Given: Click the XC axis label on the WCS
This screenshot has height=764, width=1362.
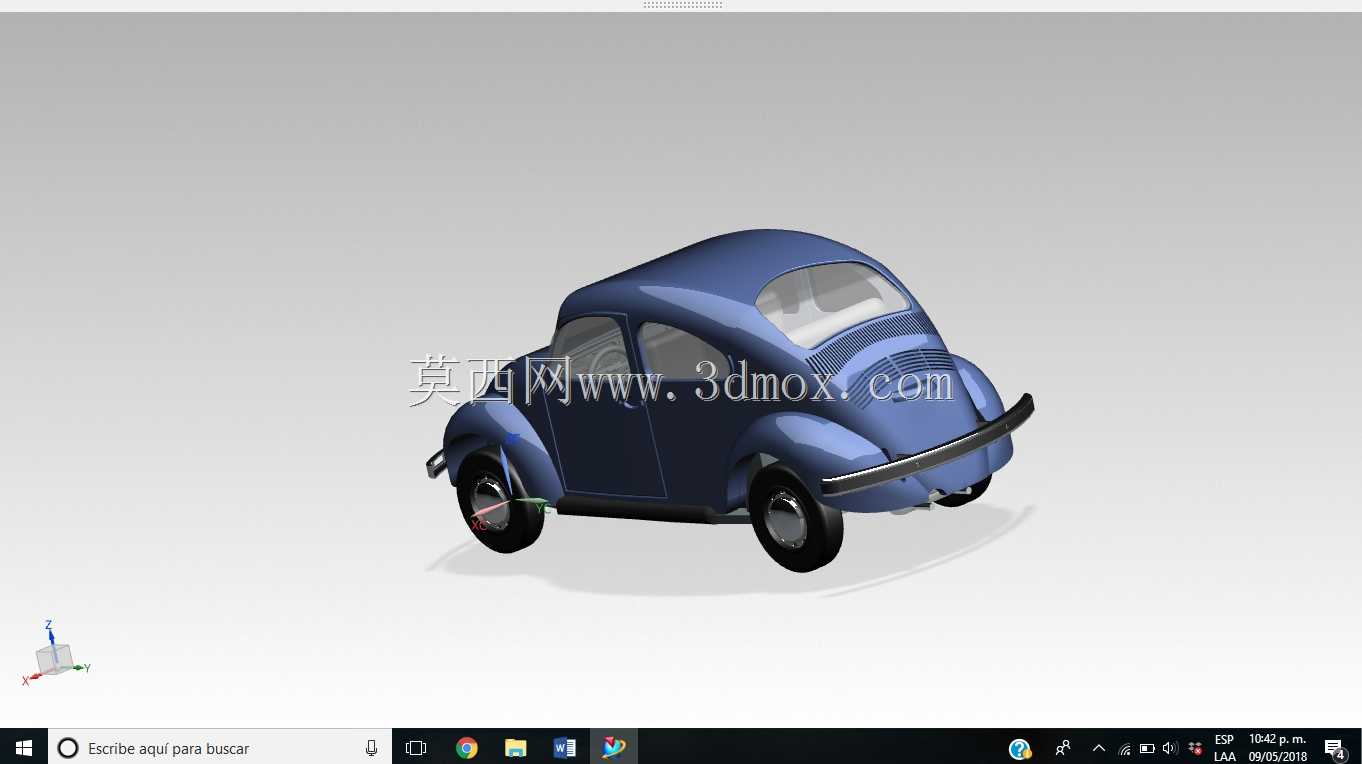Looking at the screenshot, I should 479,525.
